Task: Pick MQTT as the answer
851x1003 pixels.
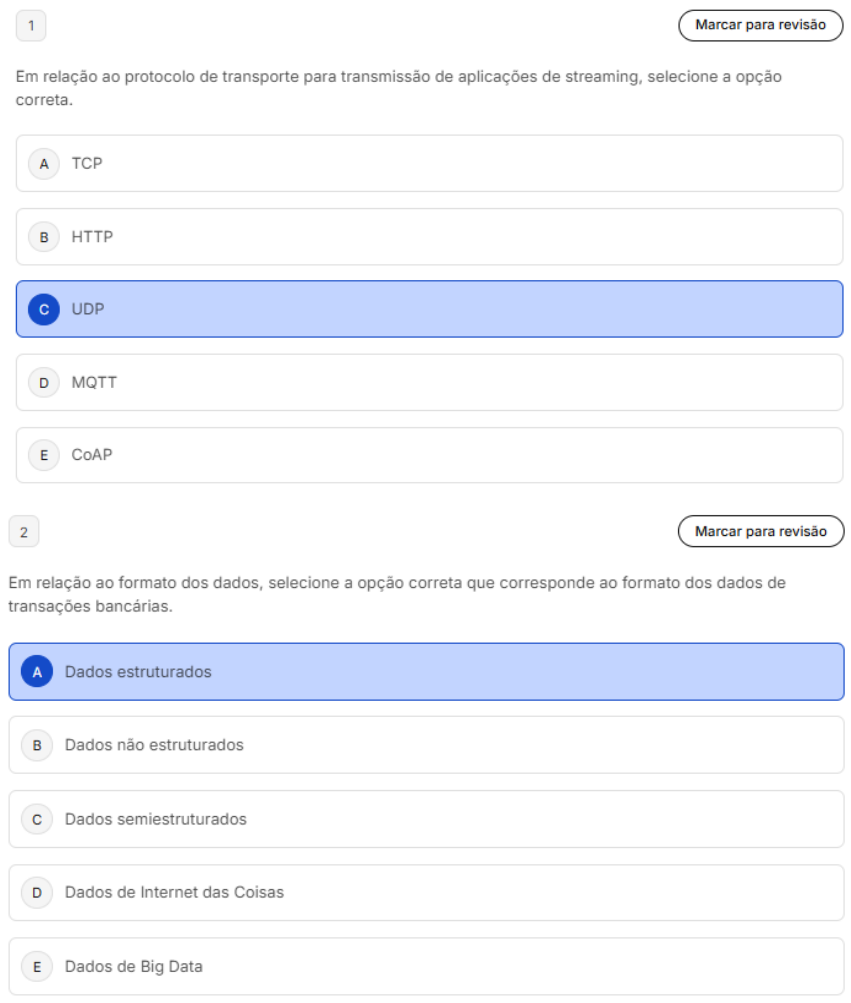Action: 429,382
